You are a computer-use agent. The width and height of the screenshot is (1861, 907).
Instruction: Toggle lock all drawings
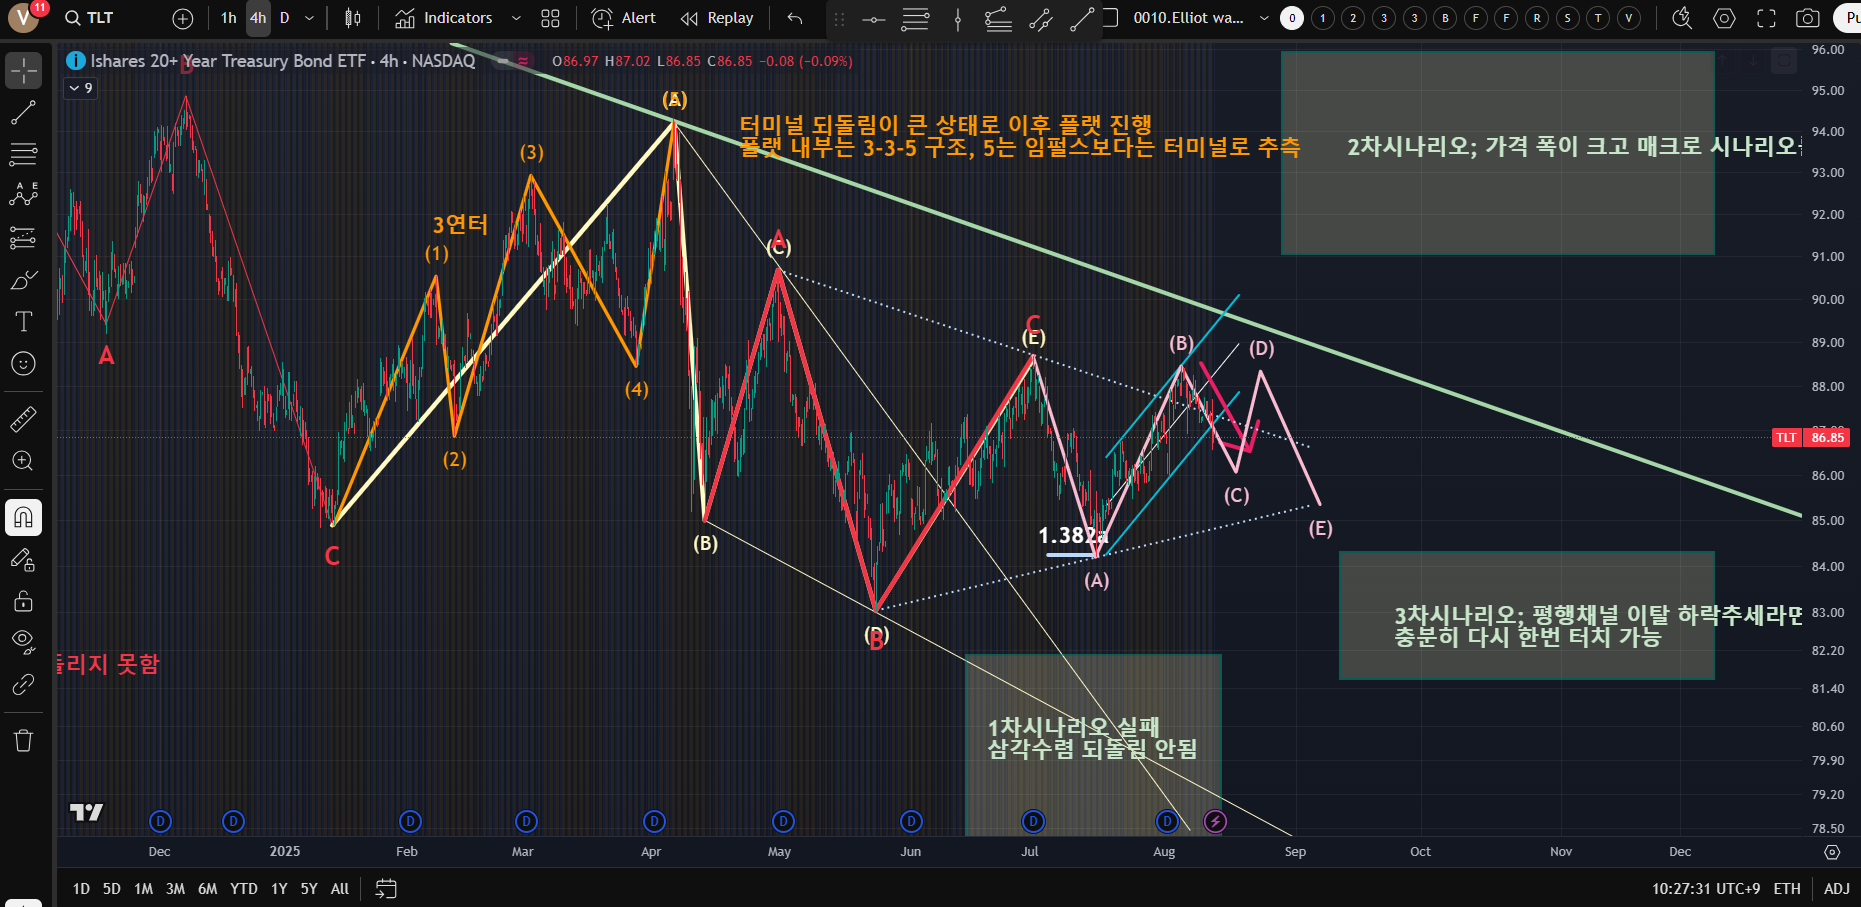tap(23, 601)
